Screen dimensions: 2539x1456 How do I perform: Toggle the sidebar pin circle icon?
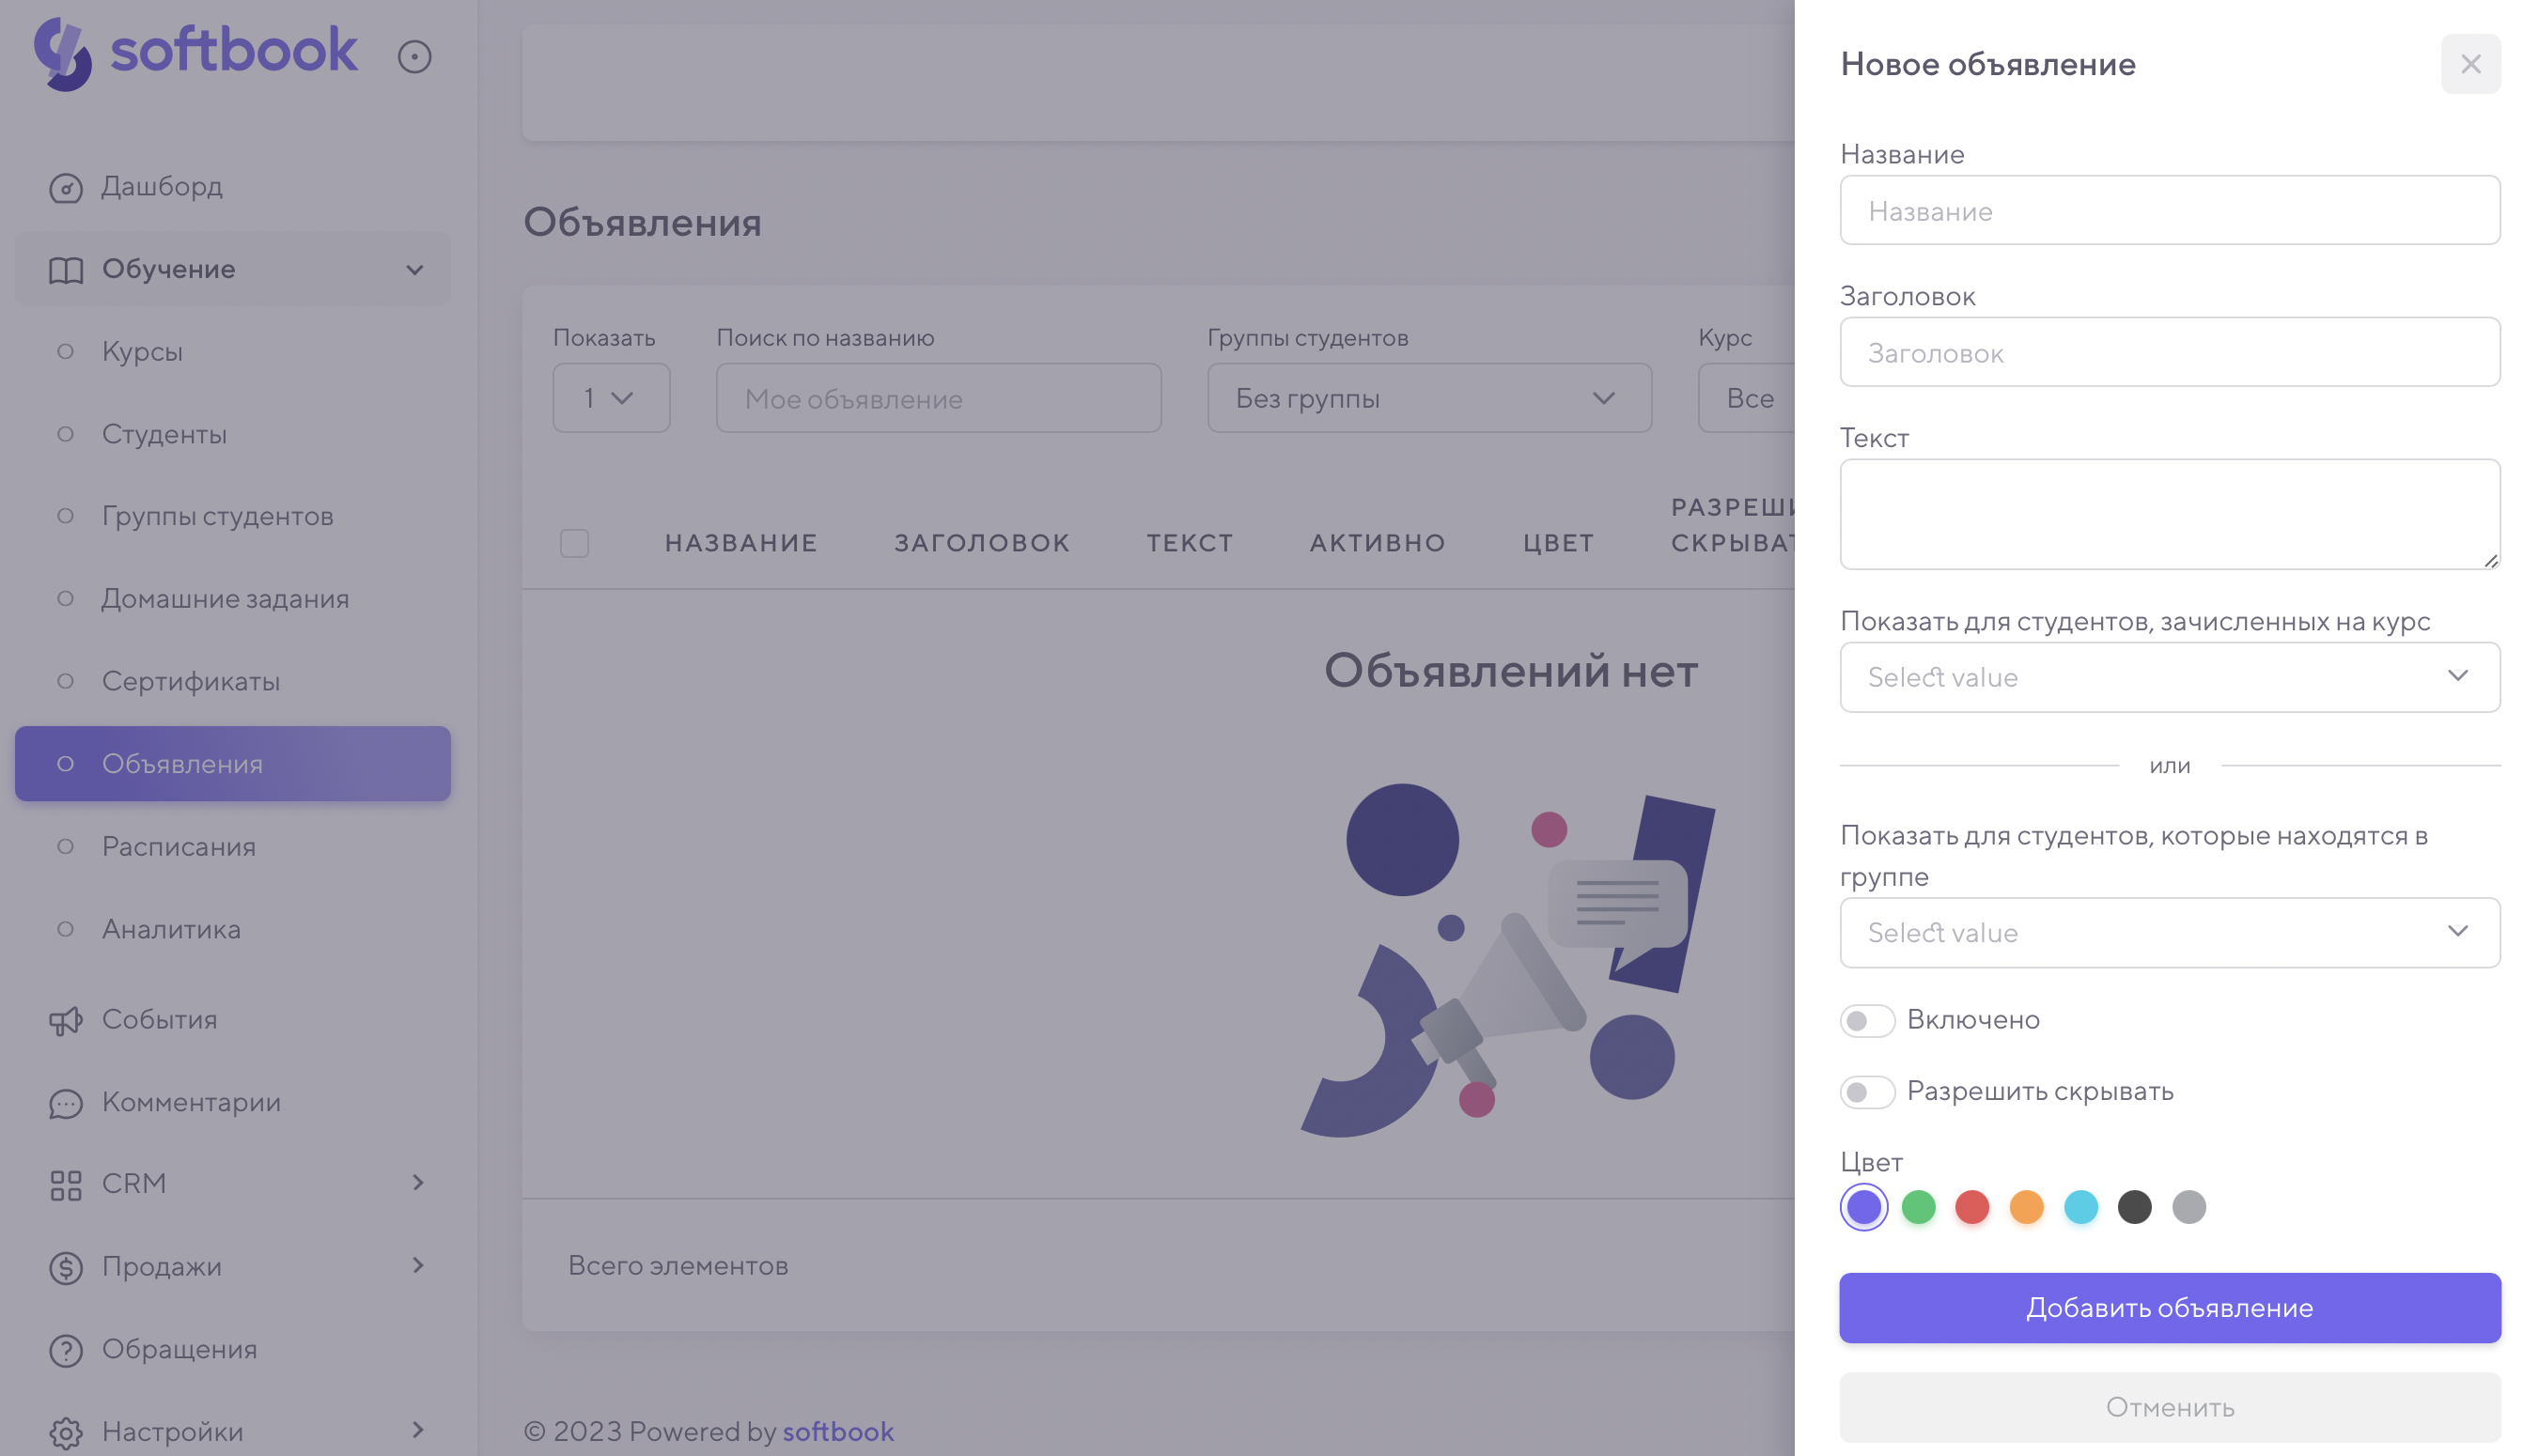(x=414, y=56)
